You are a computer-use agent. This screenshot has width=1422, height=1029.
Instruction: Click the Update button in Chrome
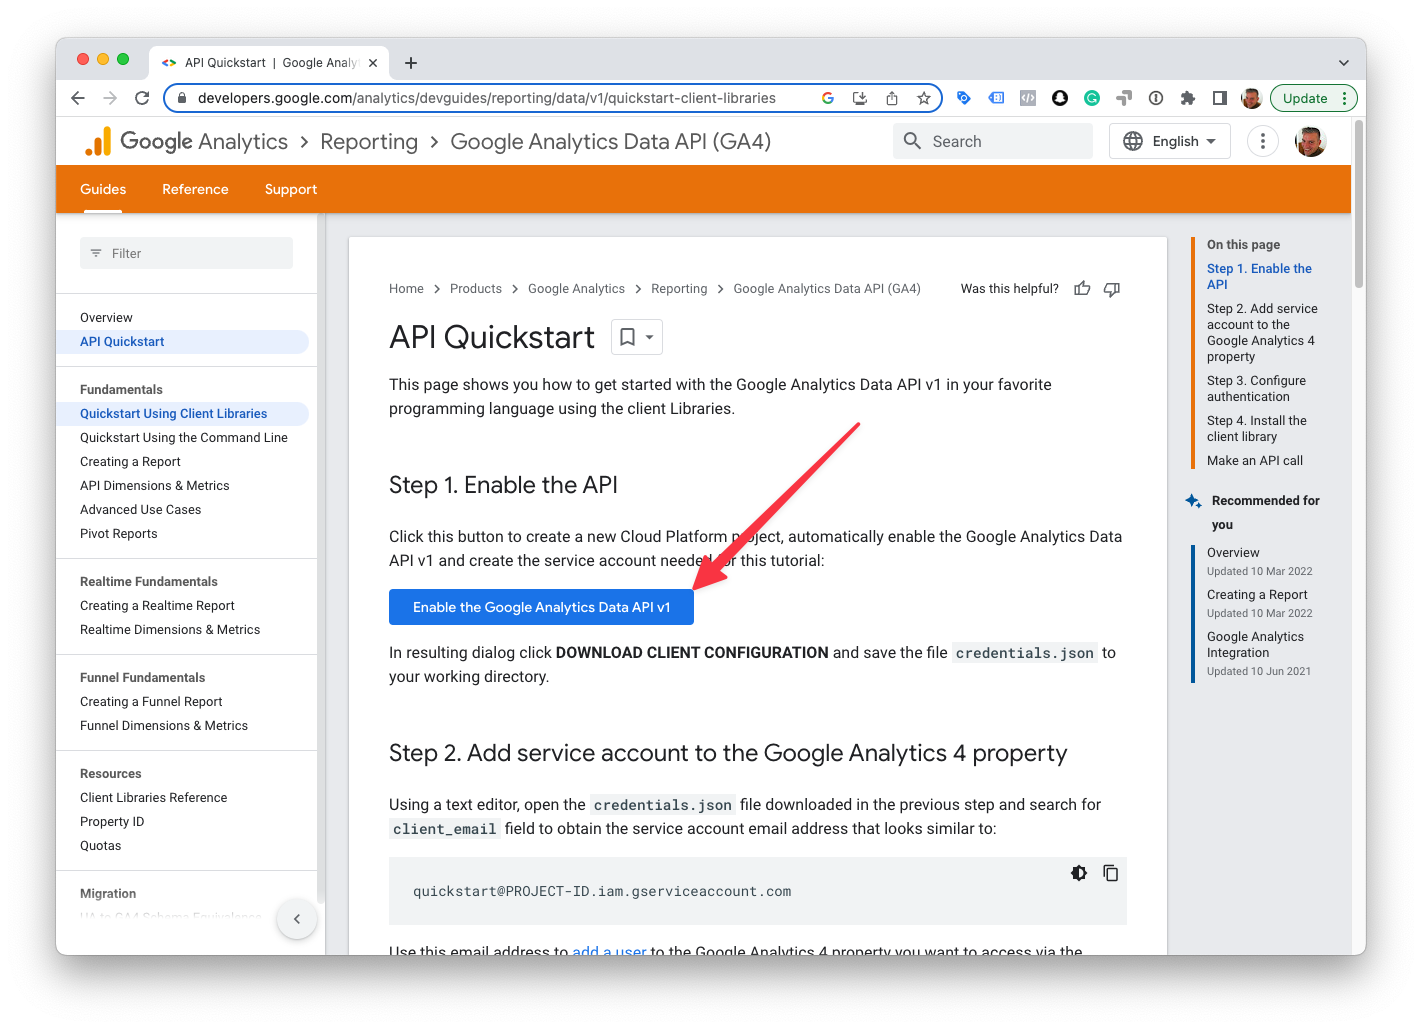pos(1305,98)
